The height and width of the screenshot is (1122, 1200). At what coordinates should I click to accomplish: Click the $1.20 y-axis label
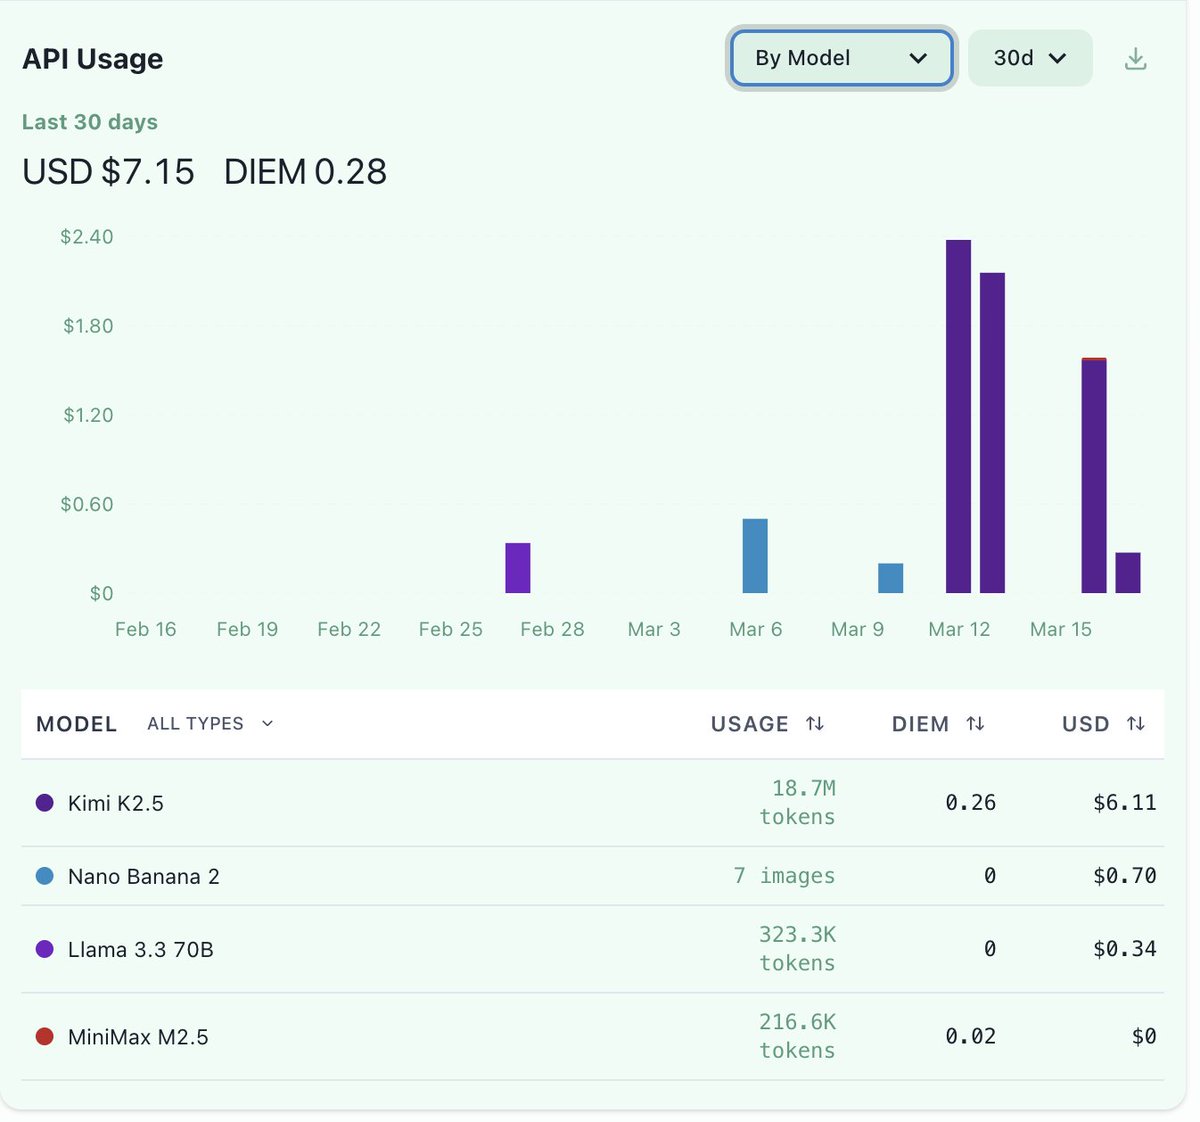click(88, 415)
